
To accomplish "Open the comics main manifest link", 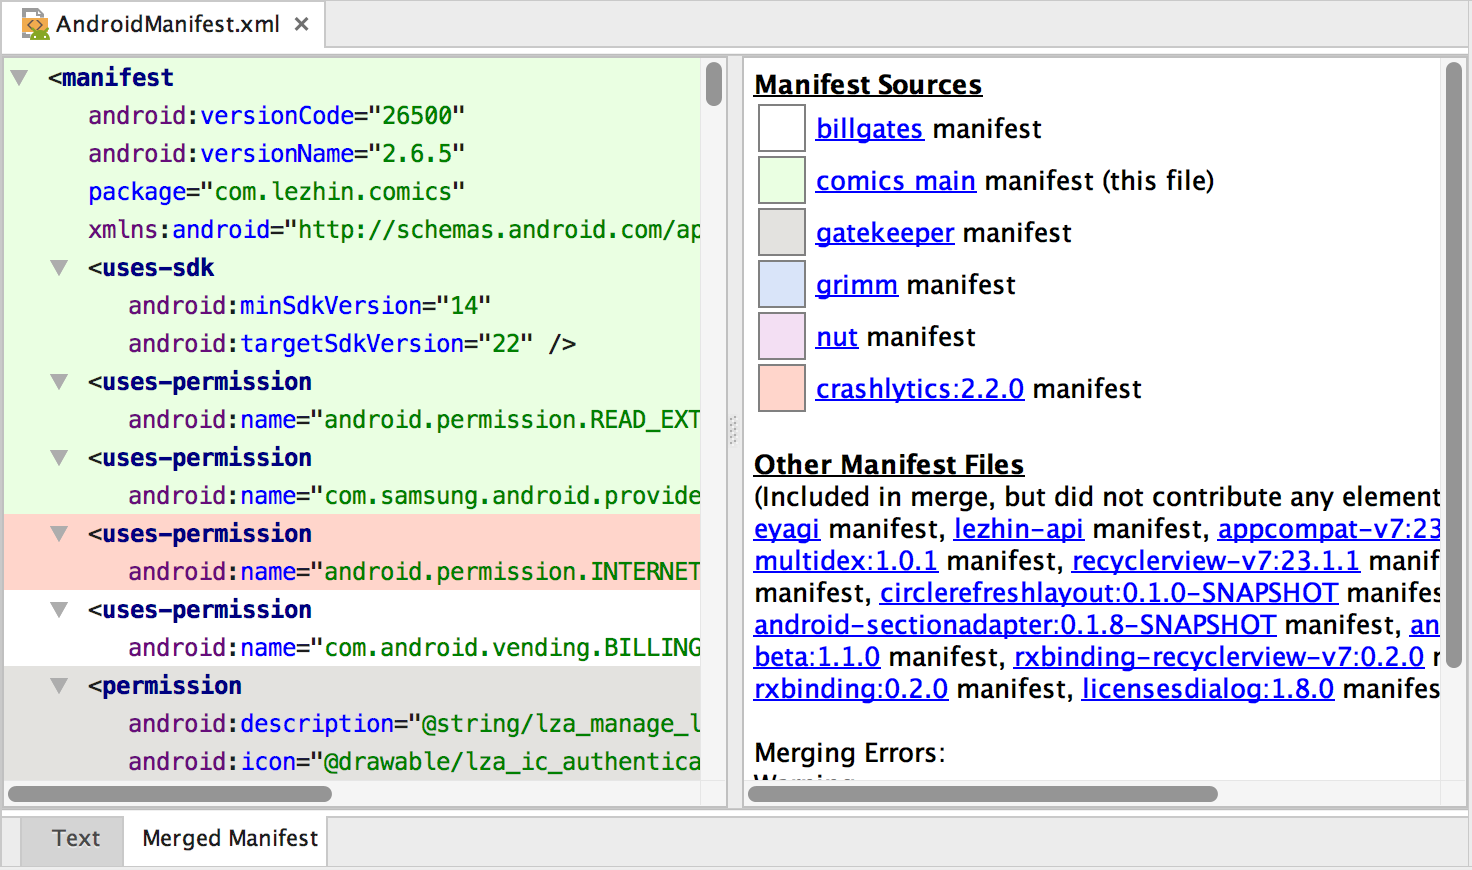I will 896,181.
